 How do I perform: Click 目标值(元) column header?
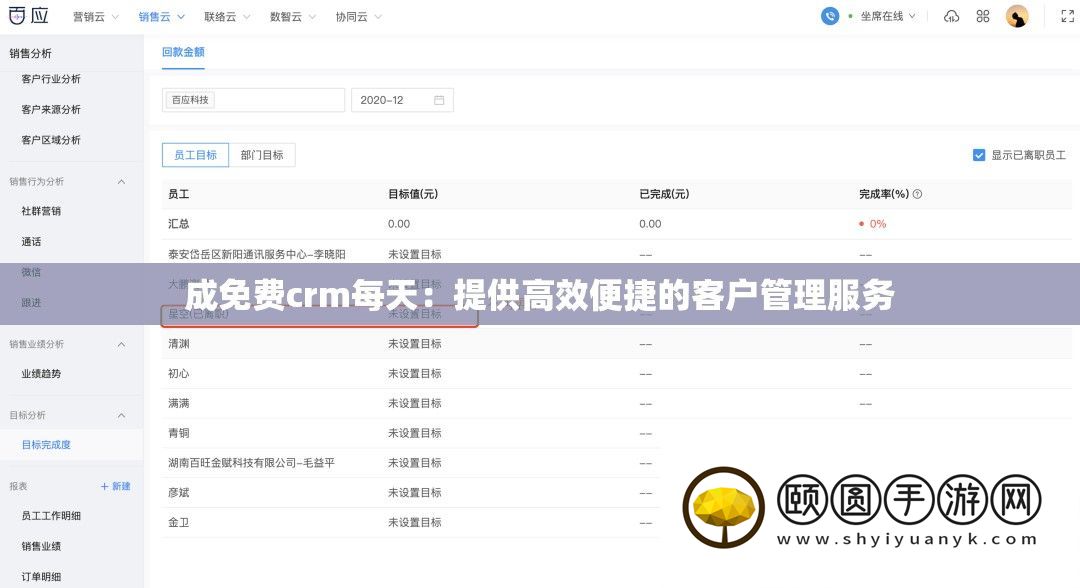coord(413,195)
